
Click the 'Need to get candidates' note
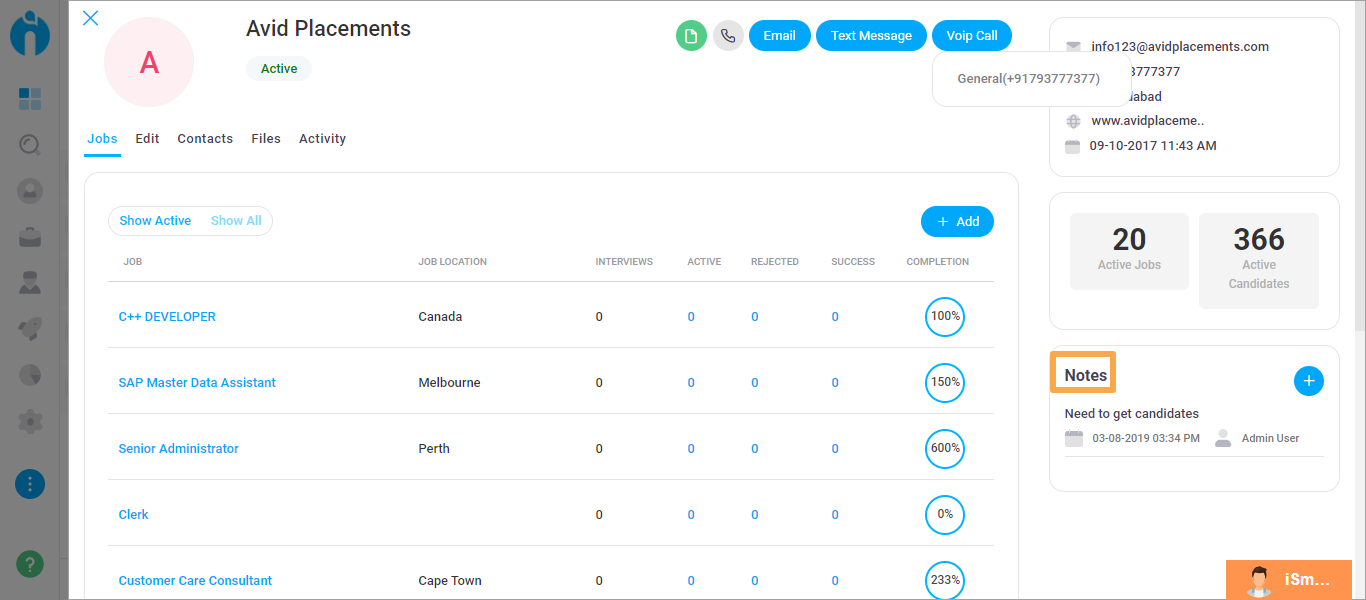point(1132,414)
